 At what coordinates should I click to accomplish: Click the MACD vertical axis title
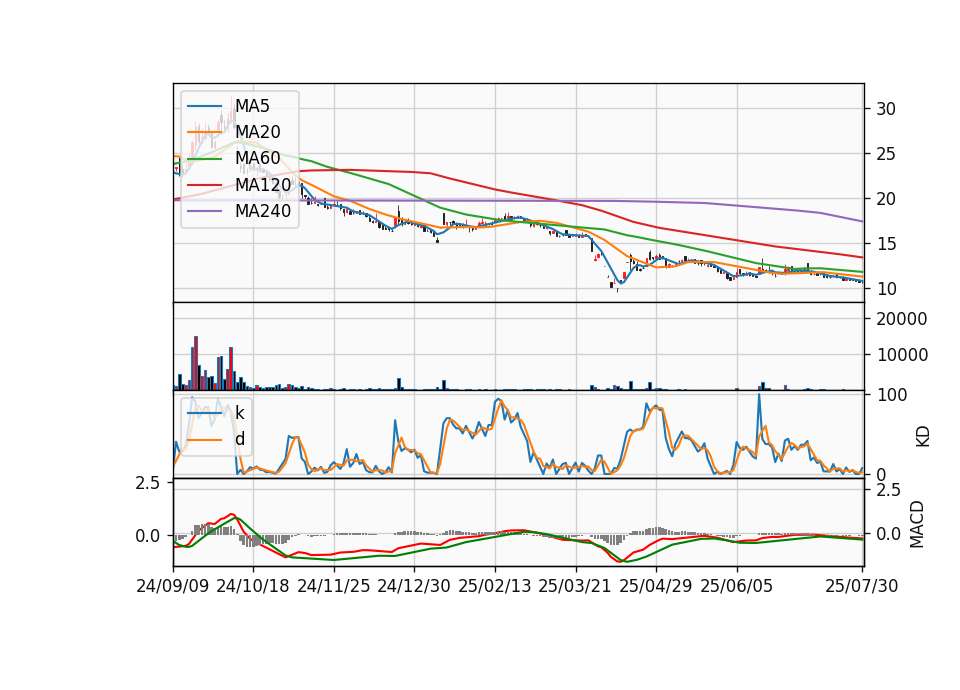917,524
